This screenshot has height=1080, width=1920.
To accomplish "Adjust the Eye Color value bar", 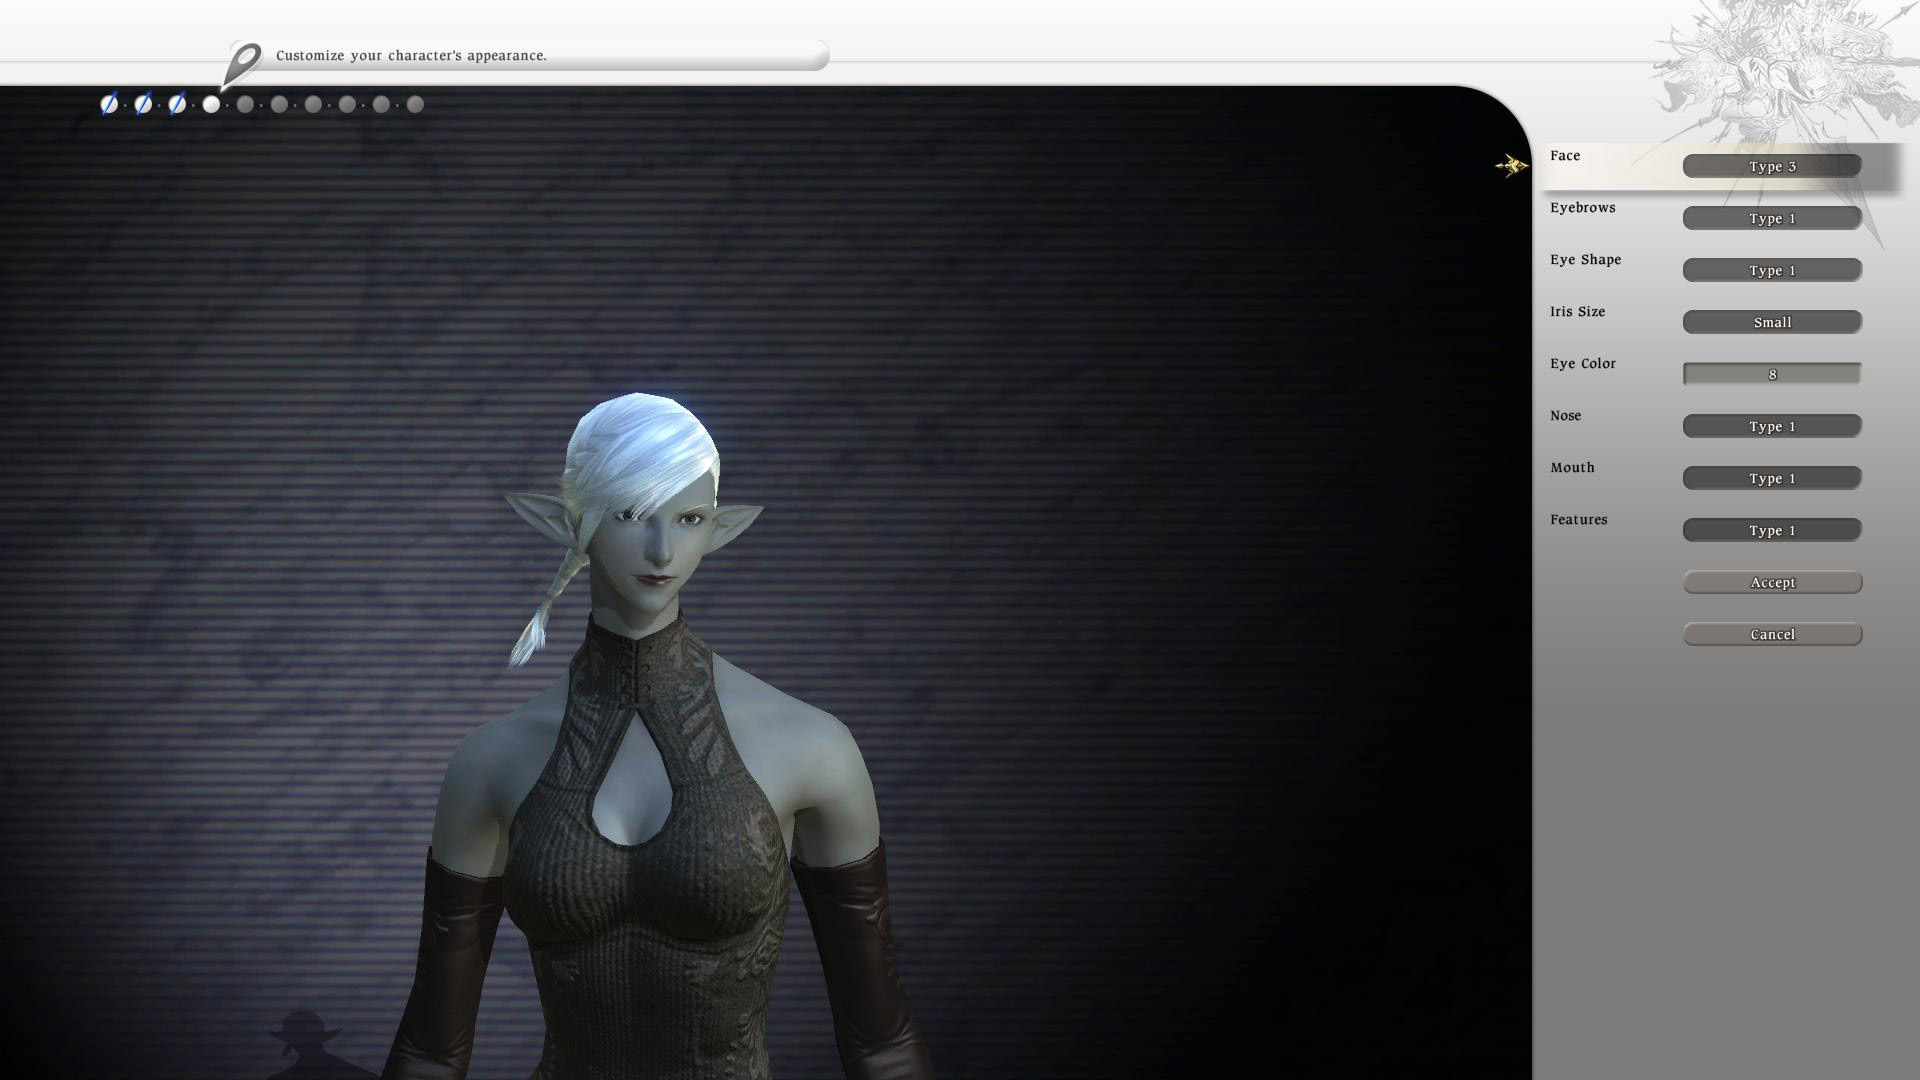I will tap(1771, 374).
